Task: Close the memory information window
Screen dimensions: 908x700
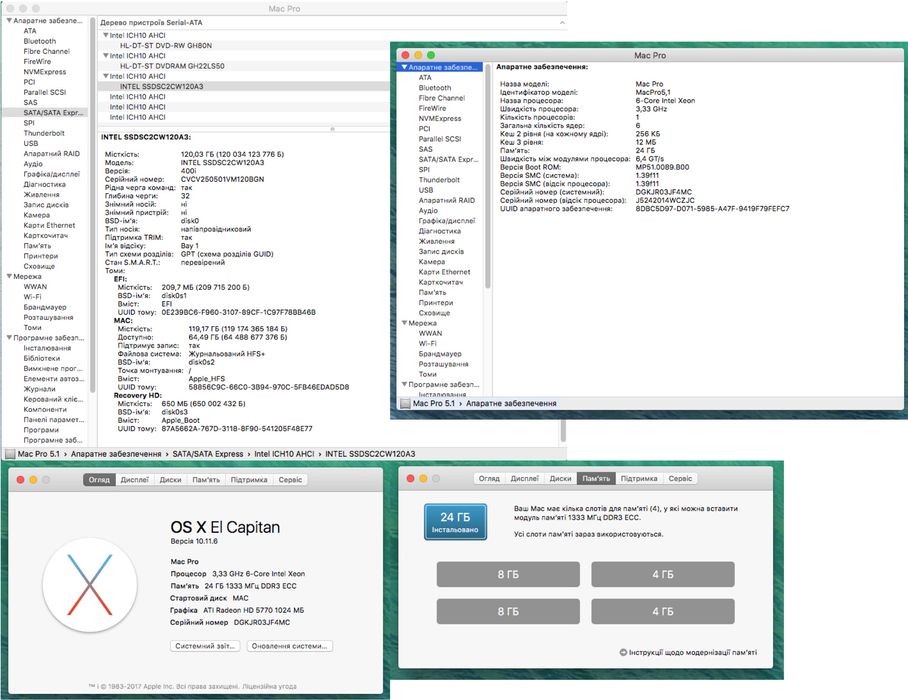Action: tap(410, 478)
